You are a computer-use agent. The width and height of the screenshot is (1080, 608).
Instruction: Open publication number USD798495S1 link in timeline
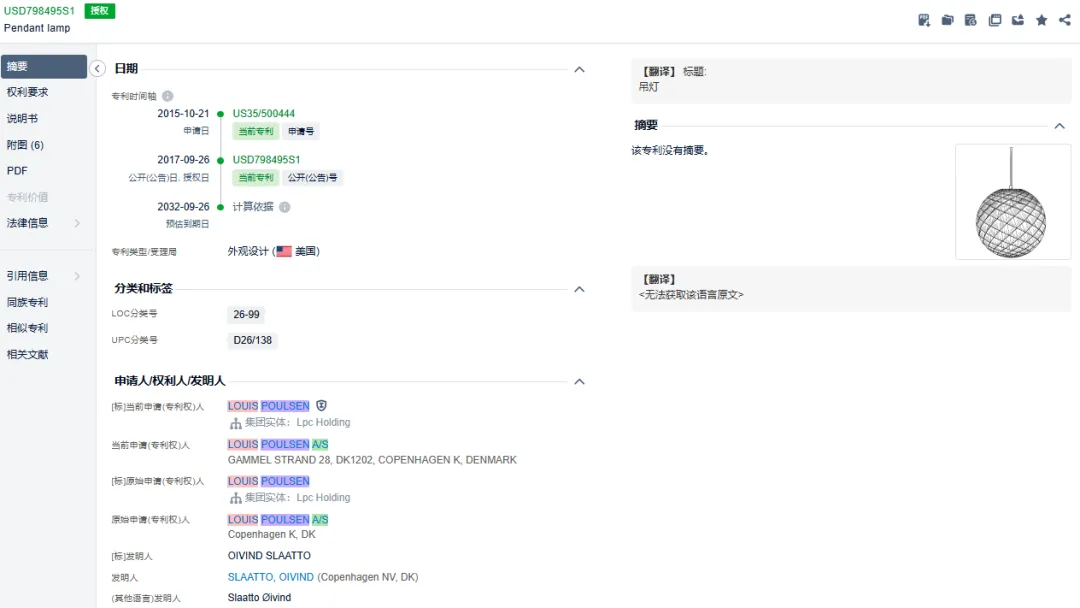click(267, 160)
